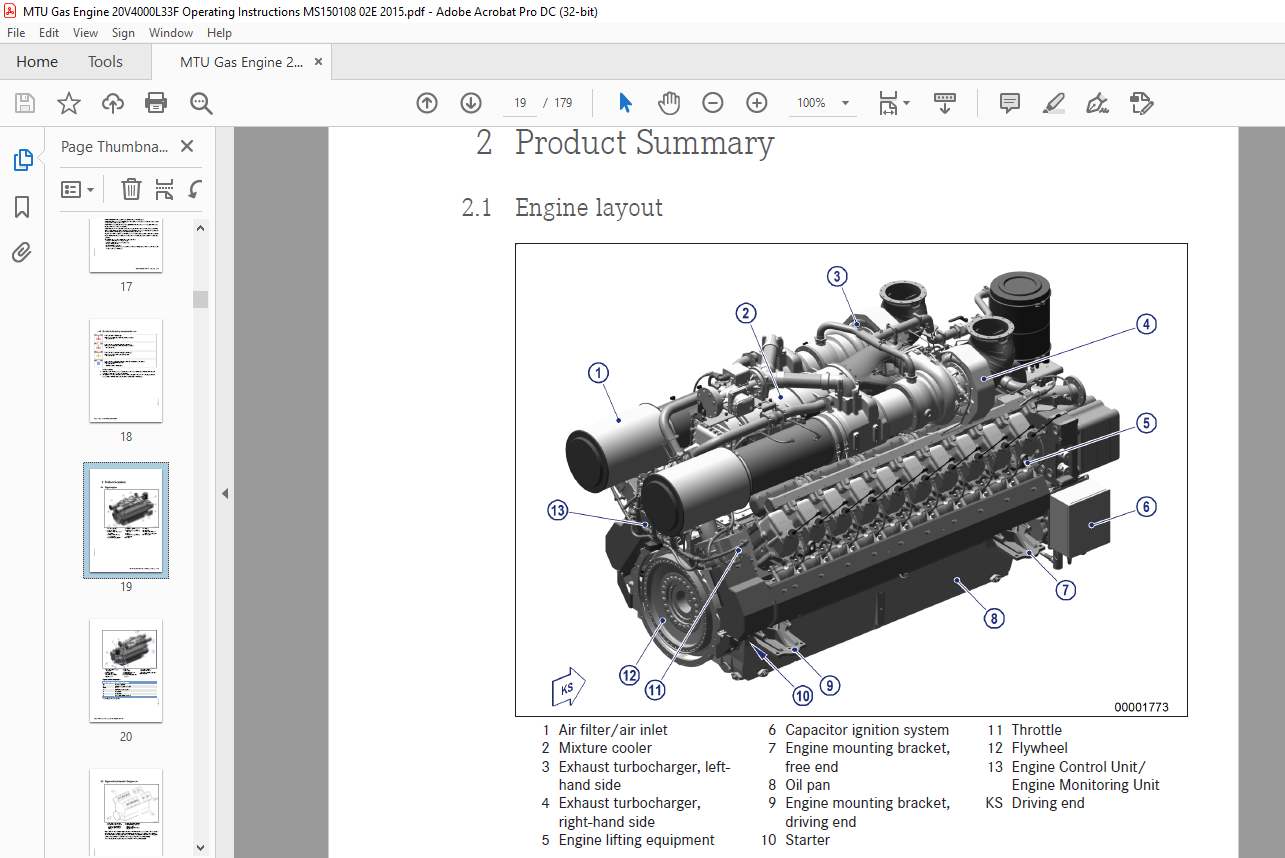
Task: Open the File menu
Action: (x=16, y=33)
